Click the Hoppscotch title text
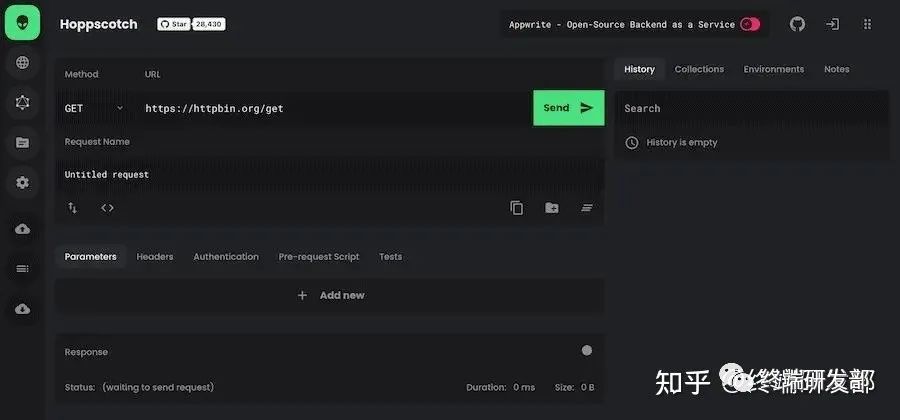 (x=99, y=24)
